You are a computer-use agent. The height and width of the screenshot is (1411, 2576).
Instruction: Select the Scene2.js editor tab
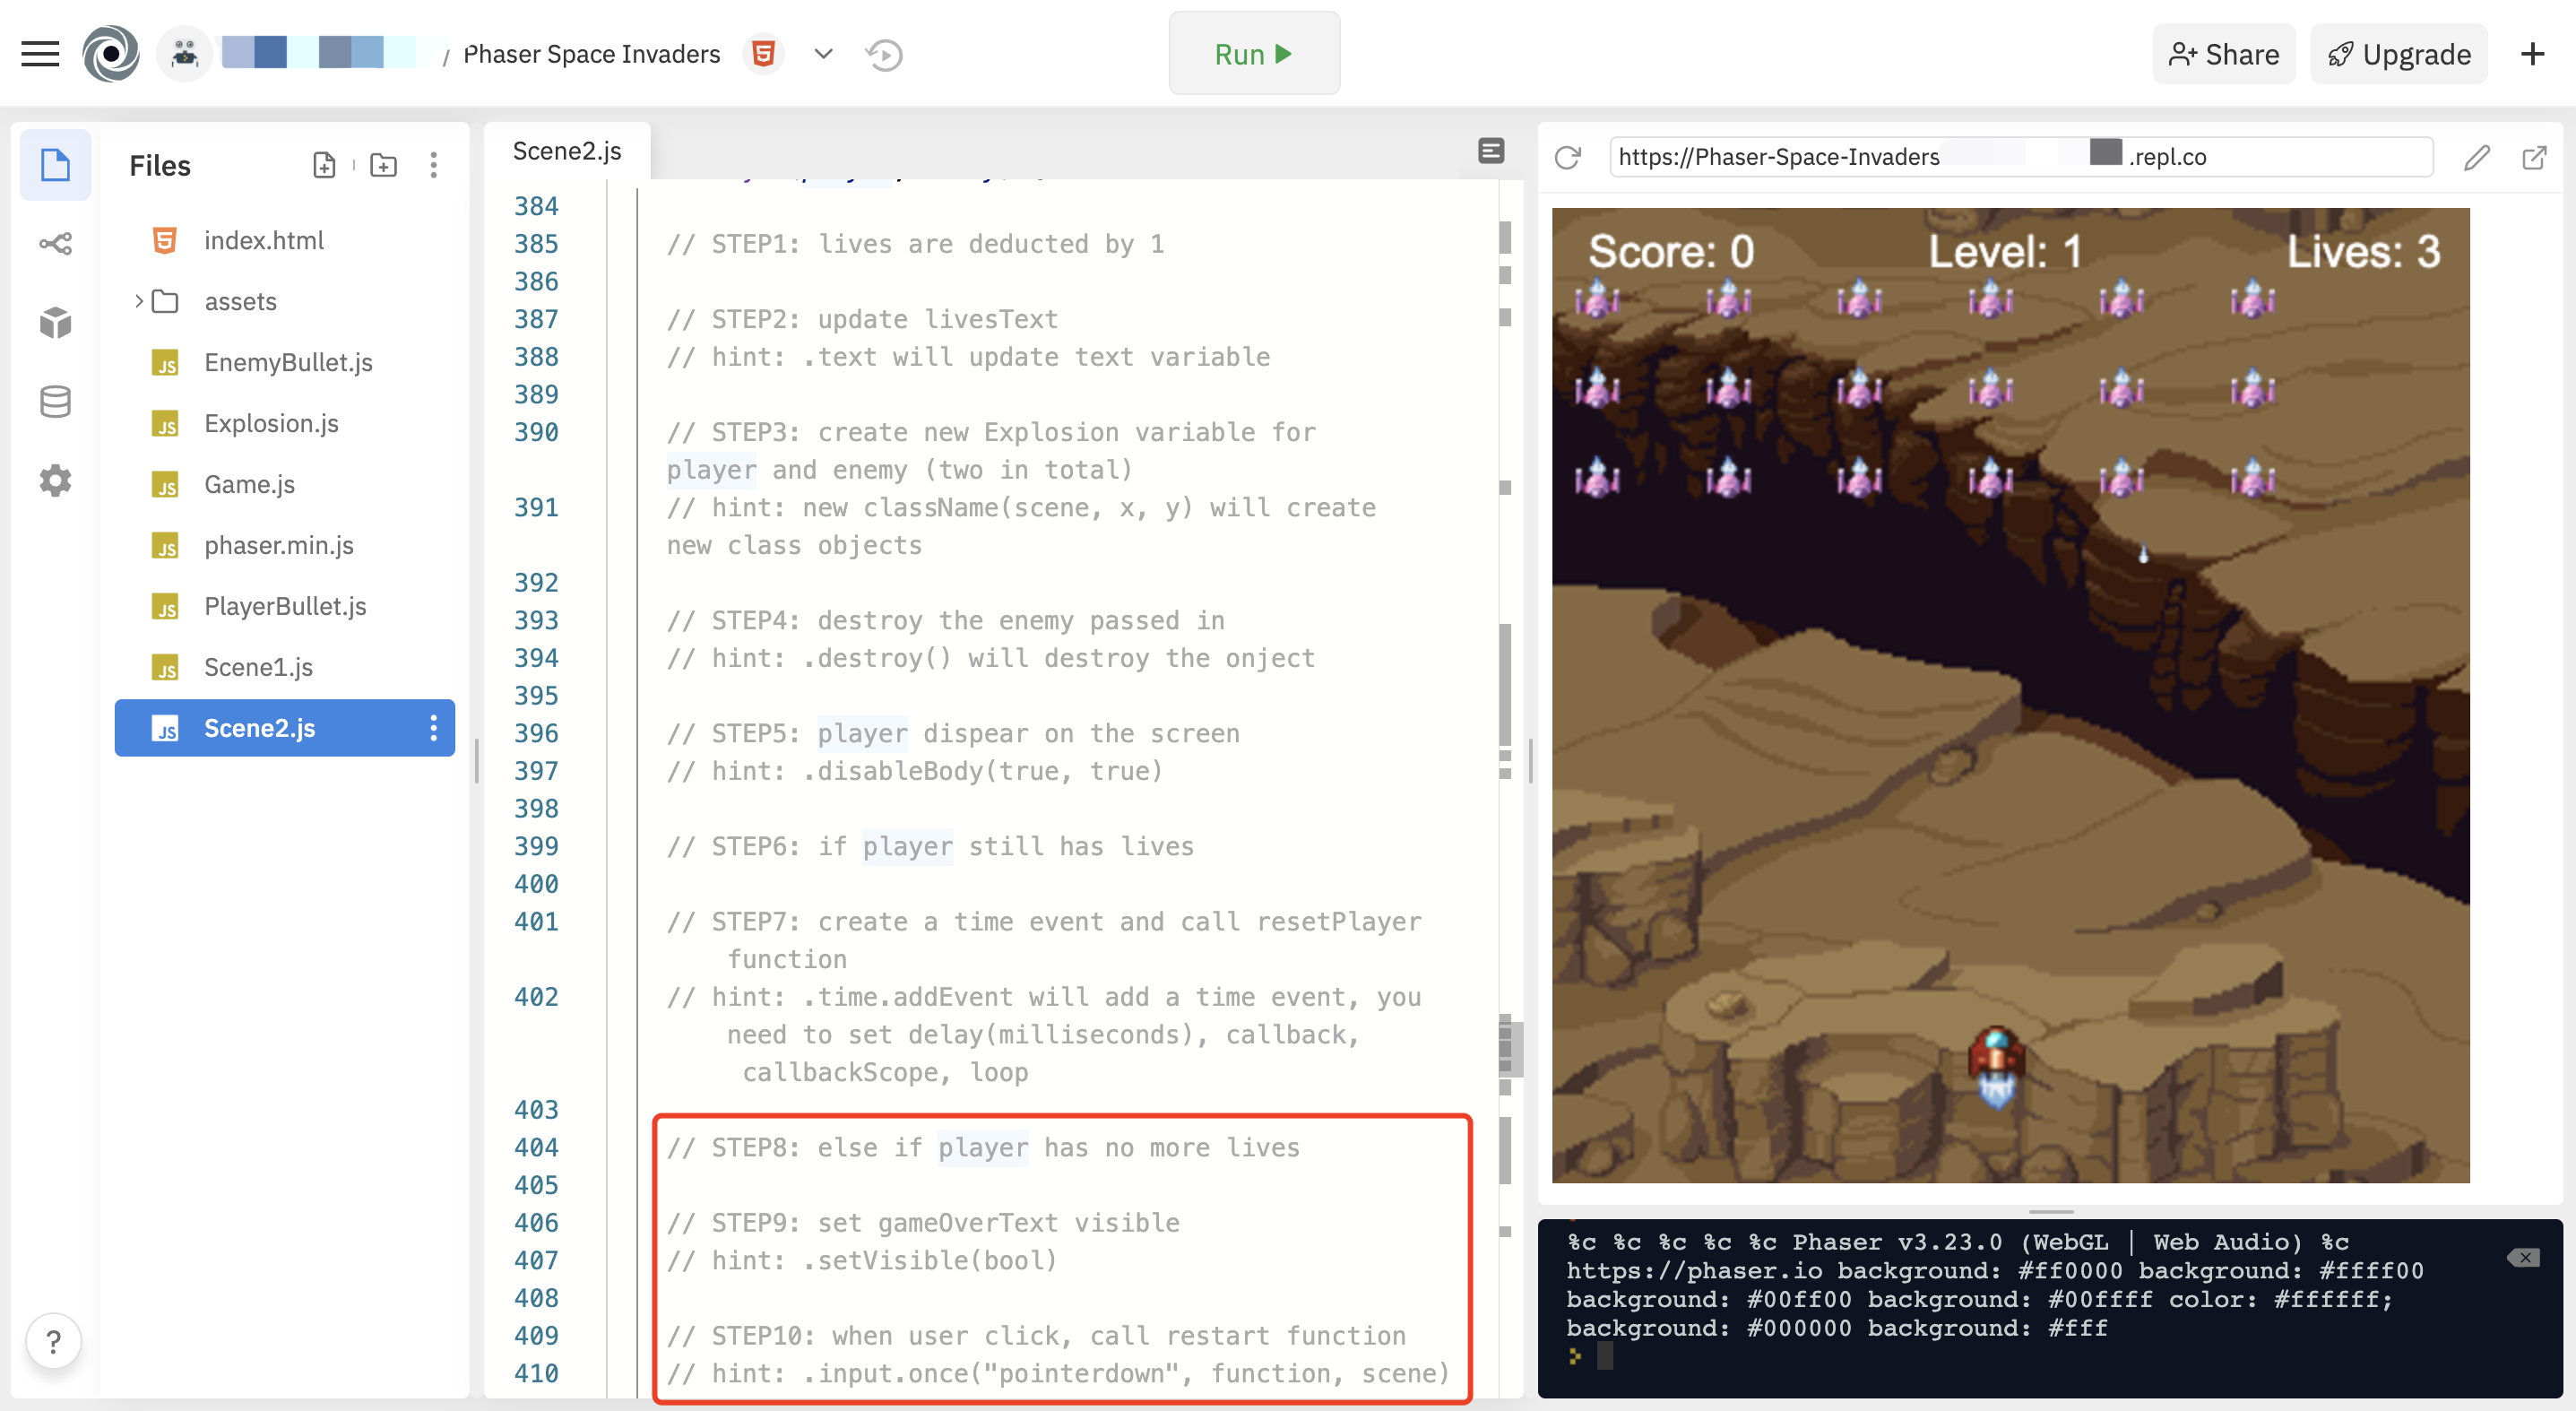click(567, 151)
